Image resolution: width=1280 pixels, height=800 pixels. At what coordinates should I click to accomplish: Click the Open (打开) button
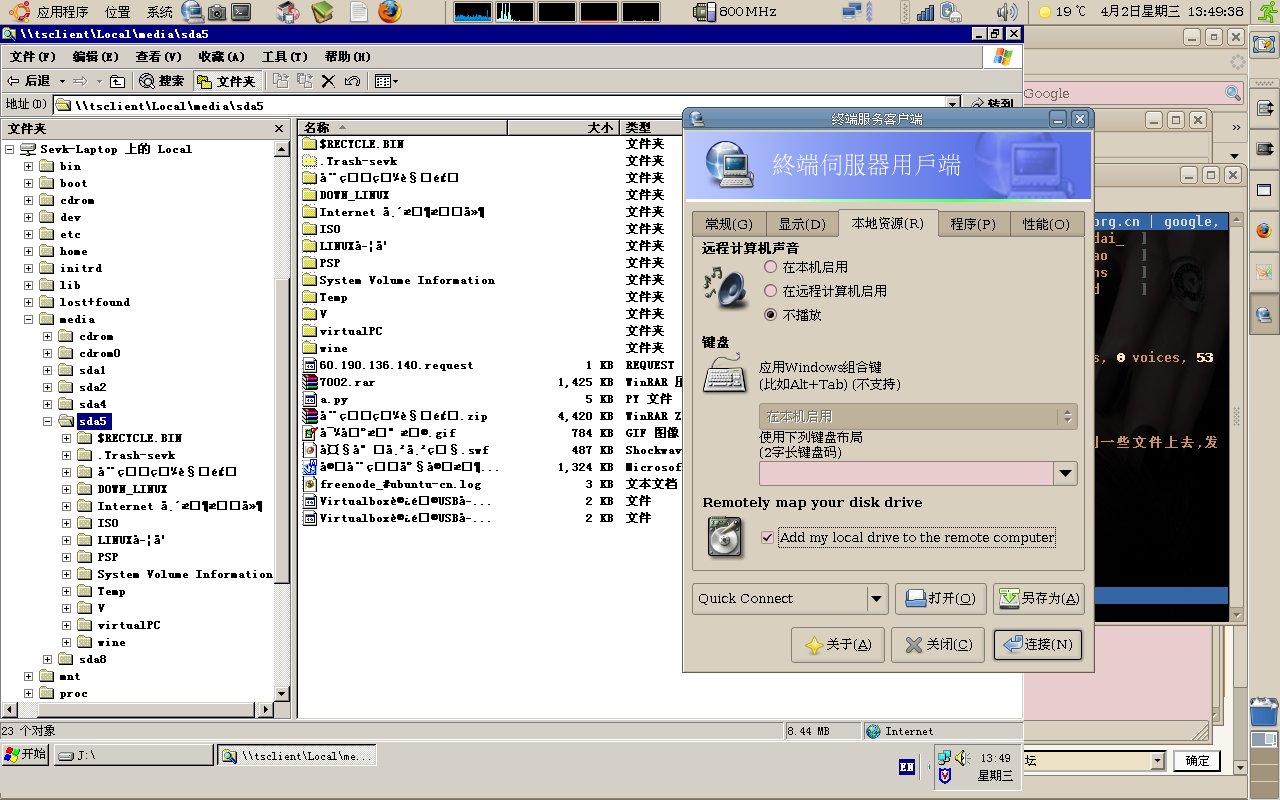941,599
